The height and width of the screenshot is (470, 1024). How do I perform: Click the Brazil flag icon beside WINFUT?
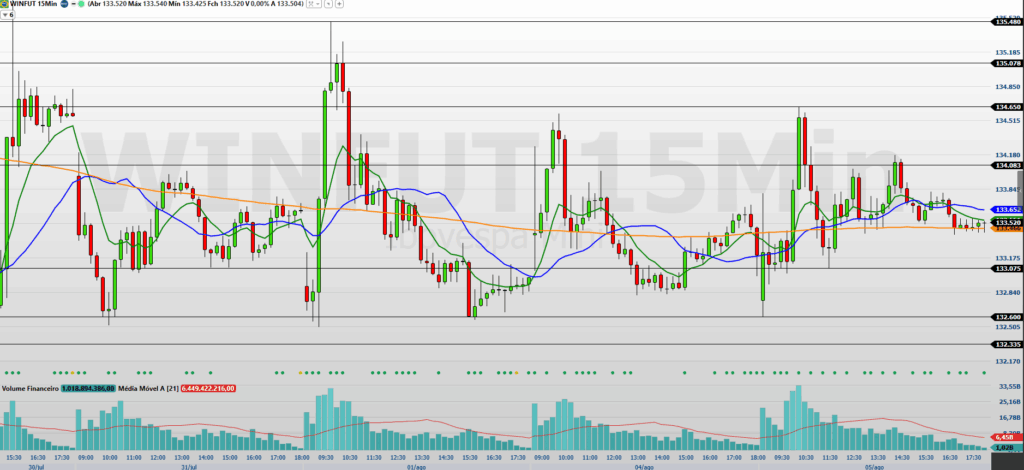5,4
